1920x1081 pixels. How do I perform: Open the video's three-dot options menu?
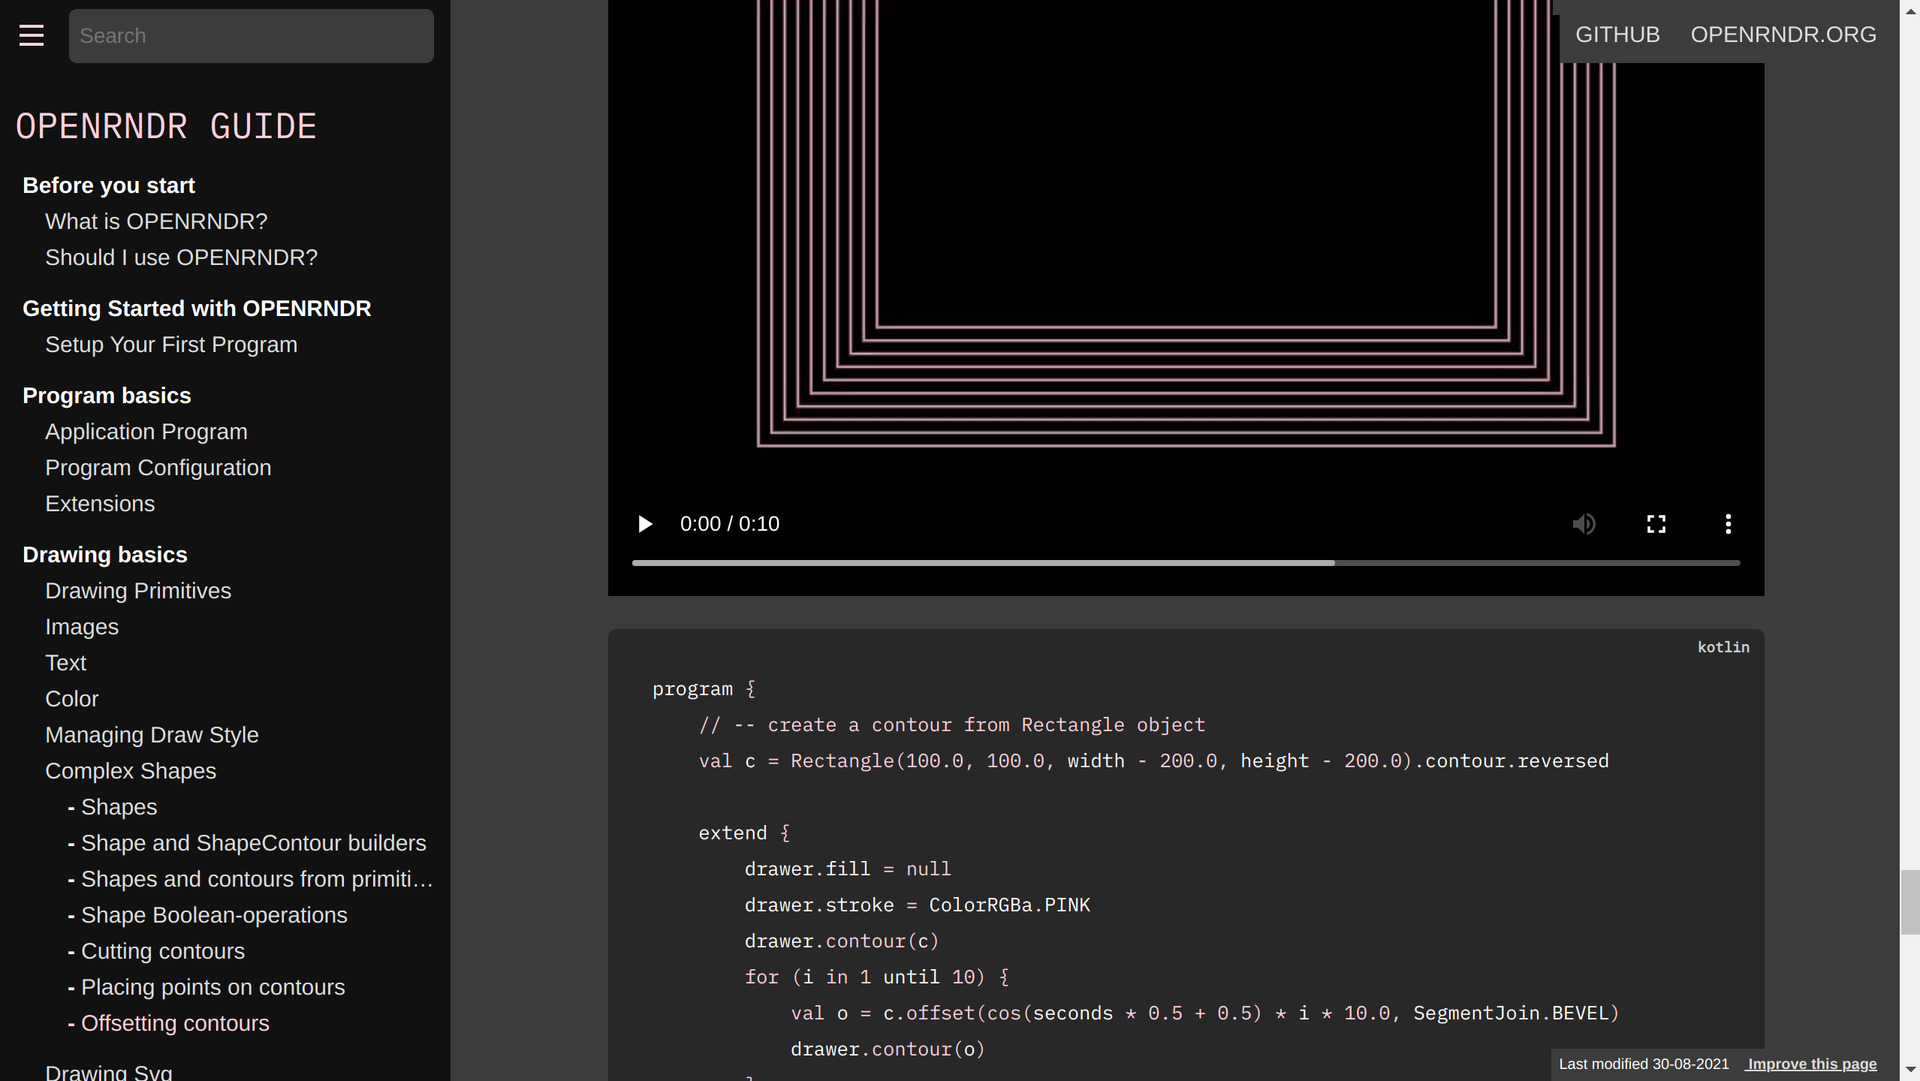[1728, 524]
